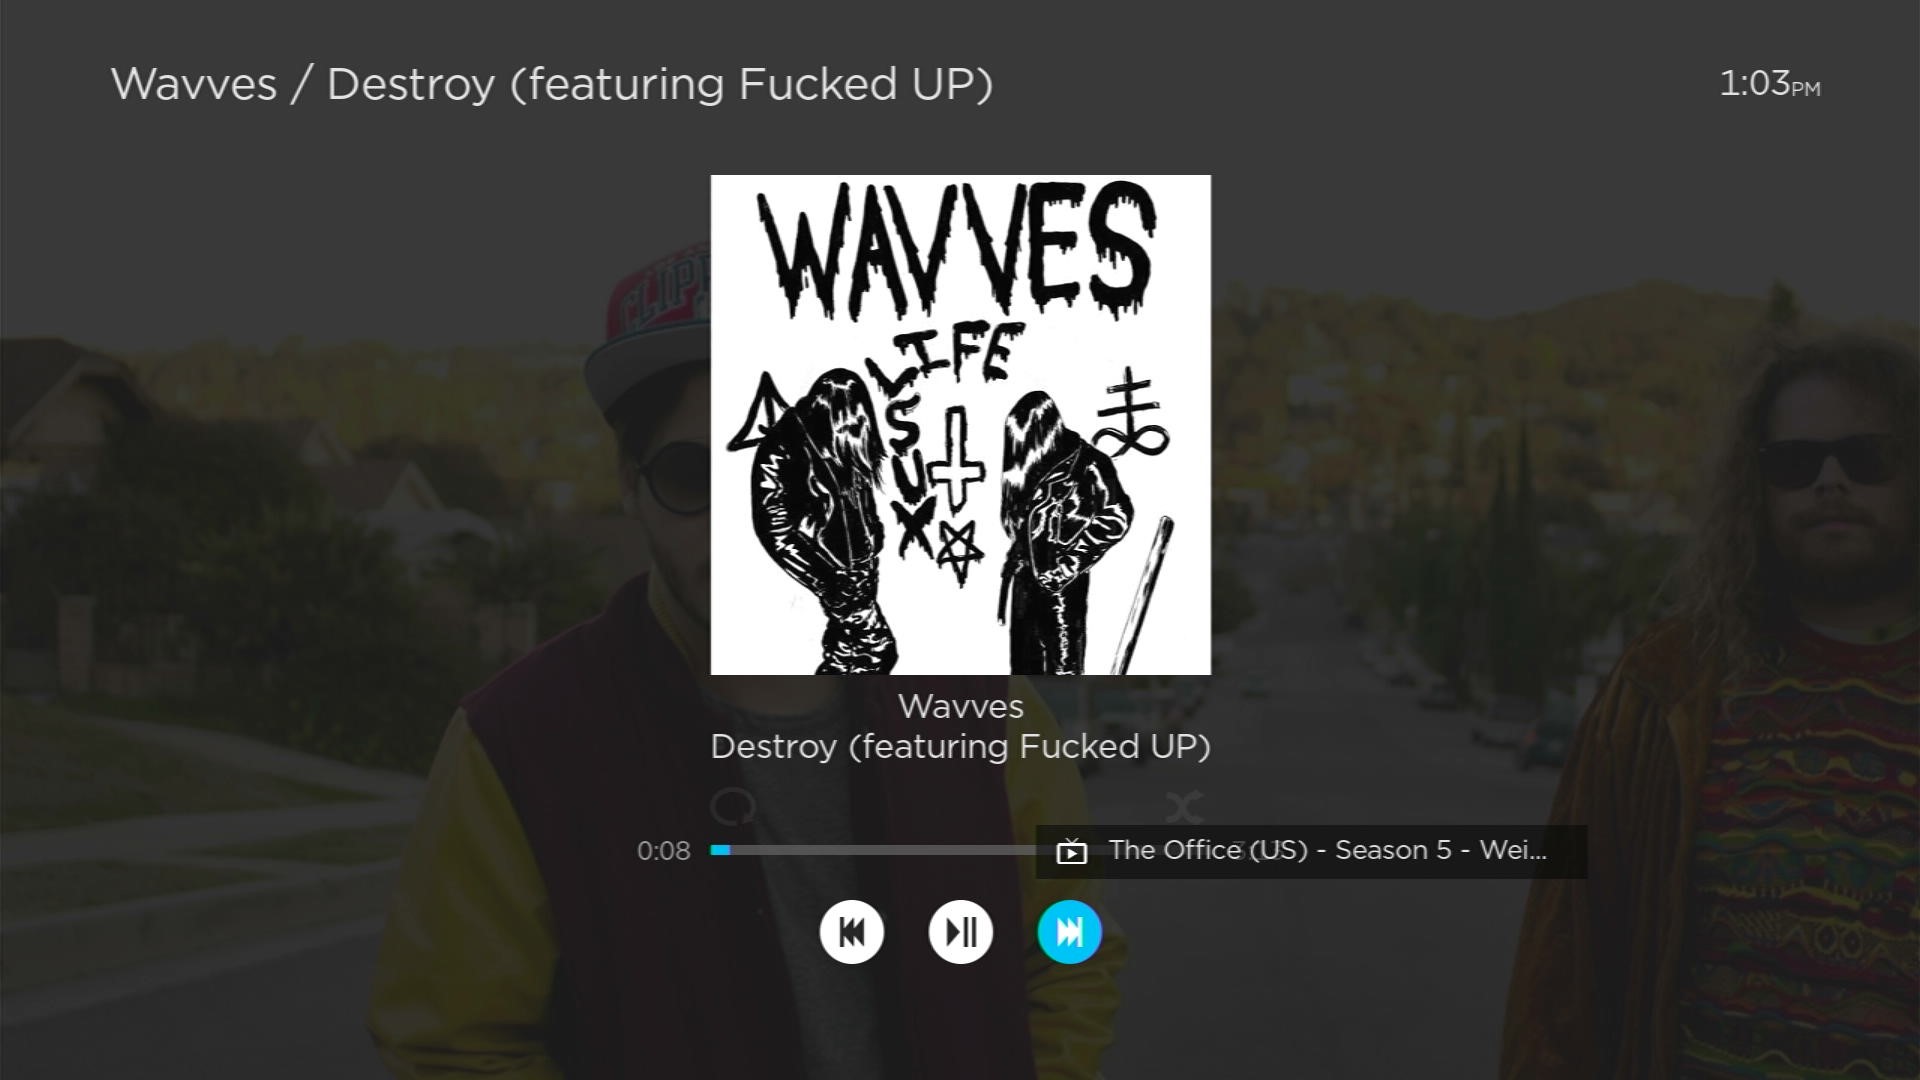Open The Office (US) Season 5 notification
This screenshot has height=1080, width=1920.
coord(1311,851)
